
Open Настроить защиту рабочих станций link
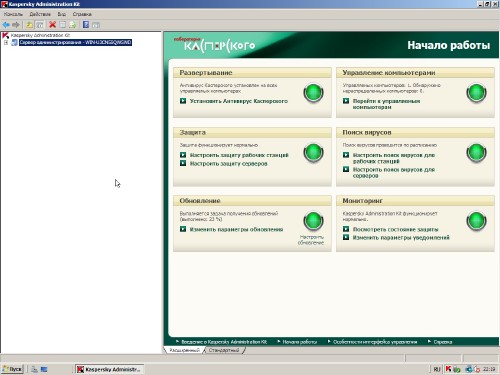click(x=239, y=155)
